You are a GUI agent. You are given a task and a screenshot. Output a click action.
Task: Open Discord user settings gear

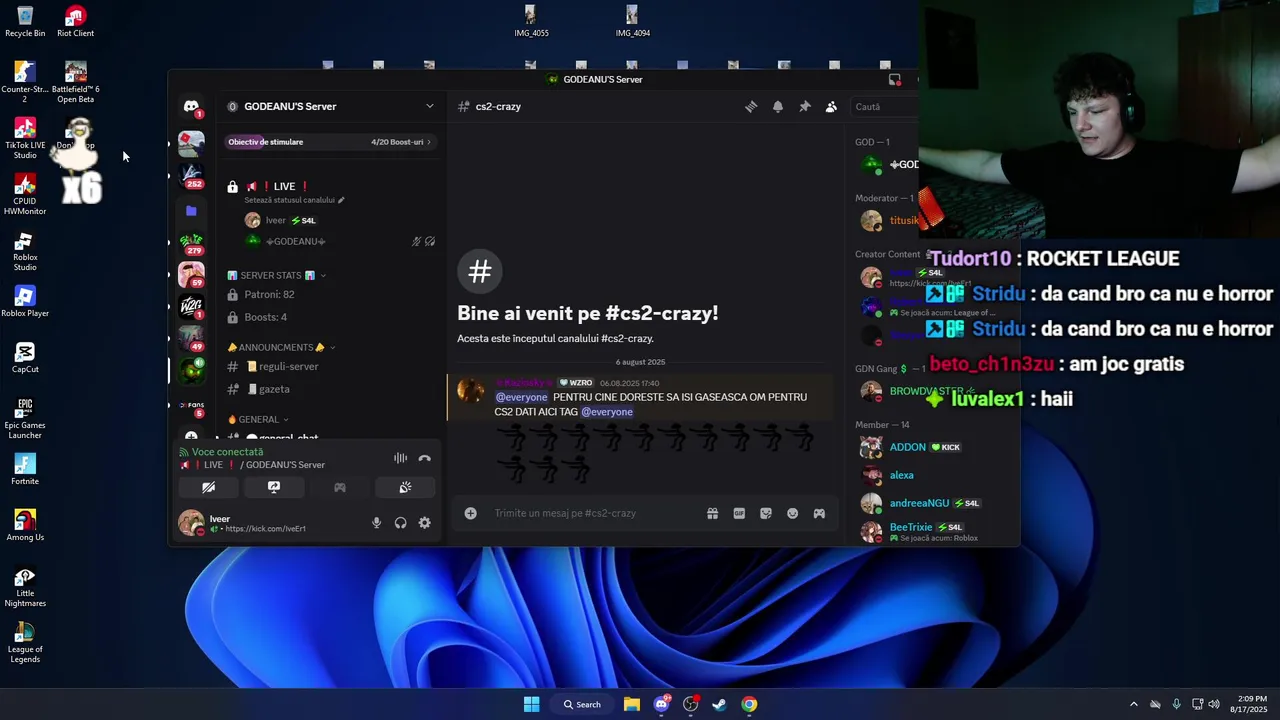coord(424,522)
